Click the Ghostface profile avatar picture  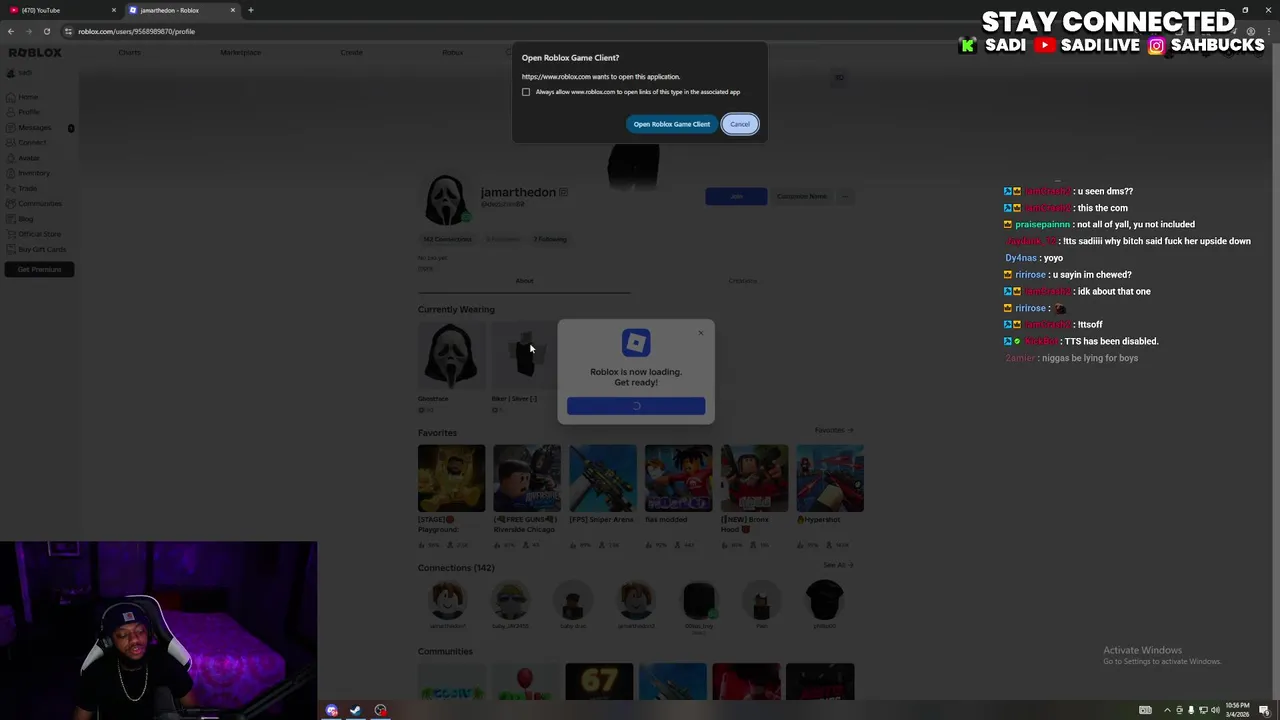[x=446, y=200]
